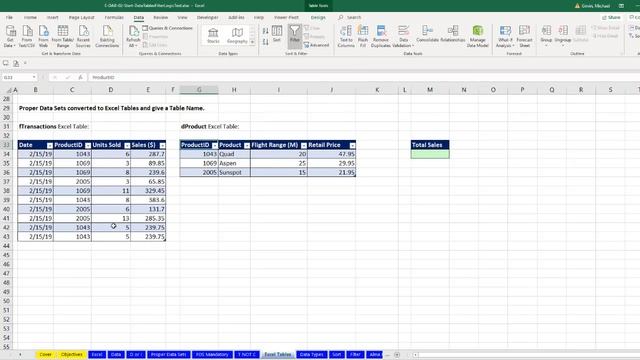
Task: Click the Sort A to Z icon
Action: coord(265,31)
